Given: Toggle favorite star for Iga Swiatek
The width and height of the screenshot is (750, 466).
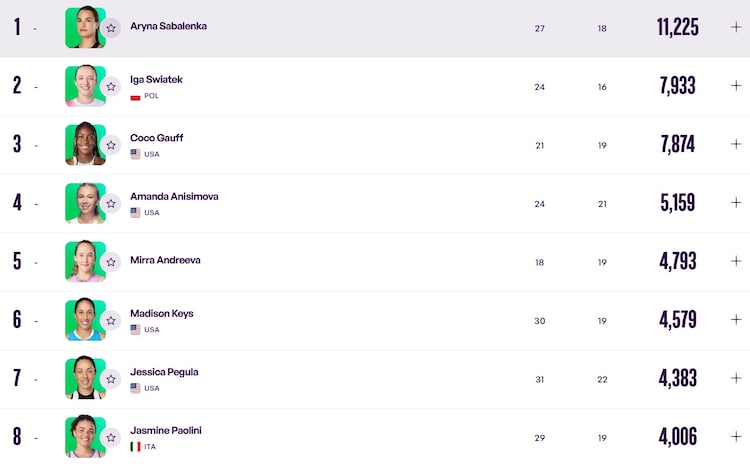Looking at the screenshot, I should 111,87.
